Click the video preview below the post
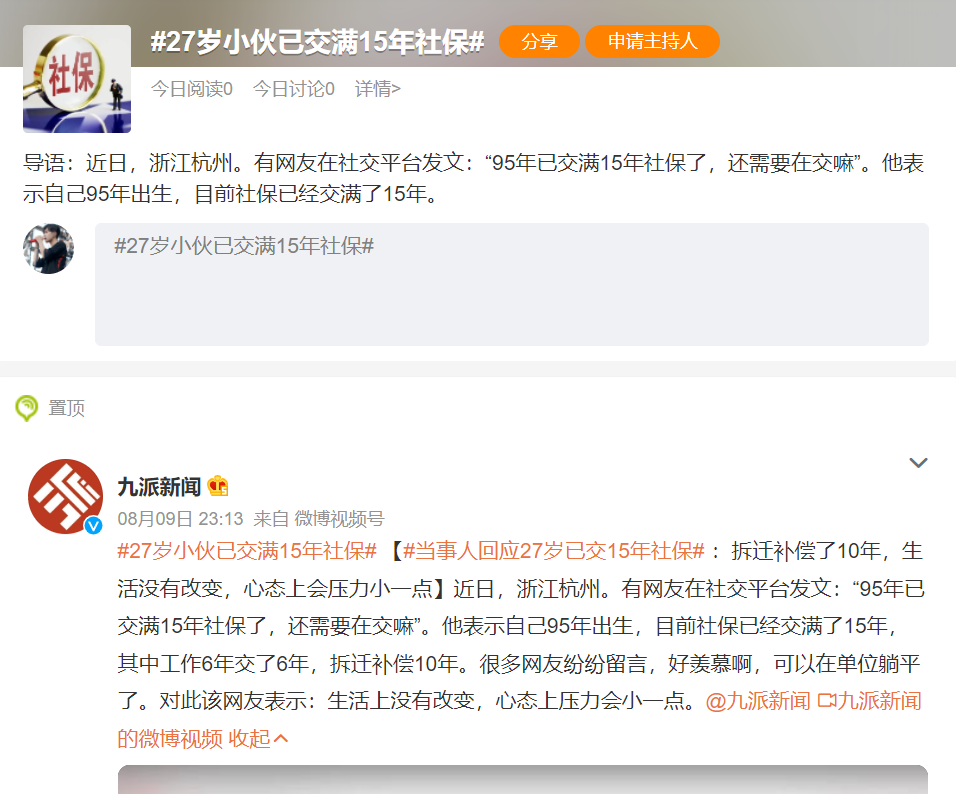This screenshot has height=794, width=956. click(522, 780)
